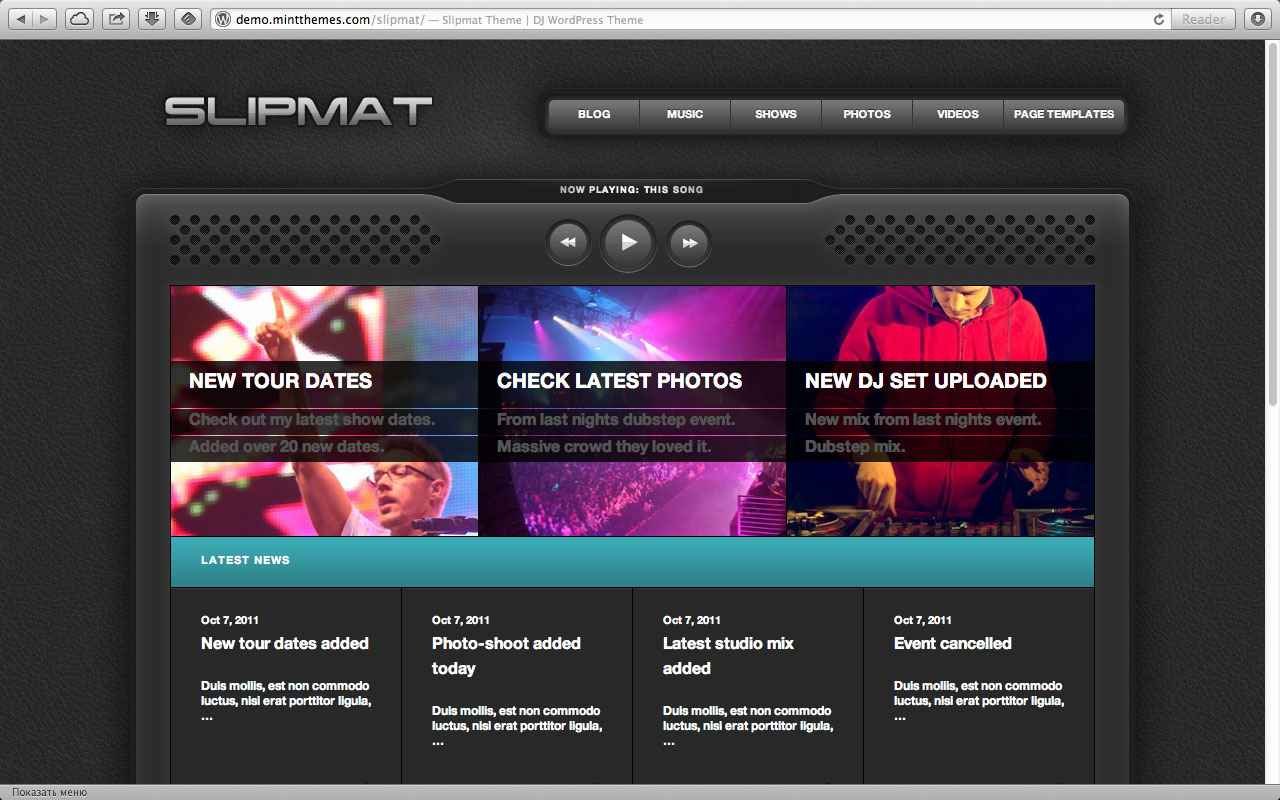The image size is (1280, 800).
Task: Click the date above 'Event cancelled'
Action: point(923,620)
